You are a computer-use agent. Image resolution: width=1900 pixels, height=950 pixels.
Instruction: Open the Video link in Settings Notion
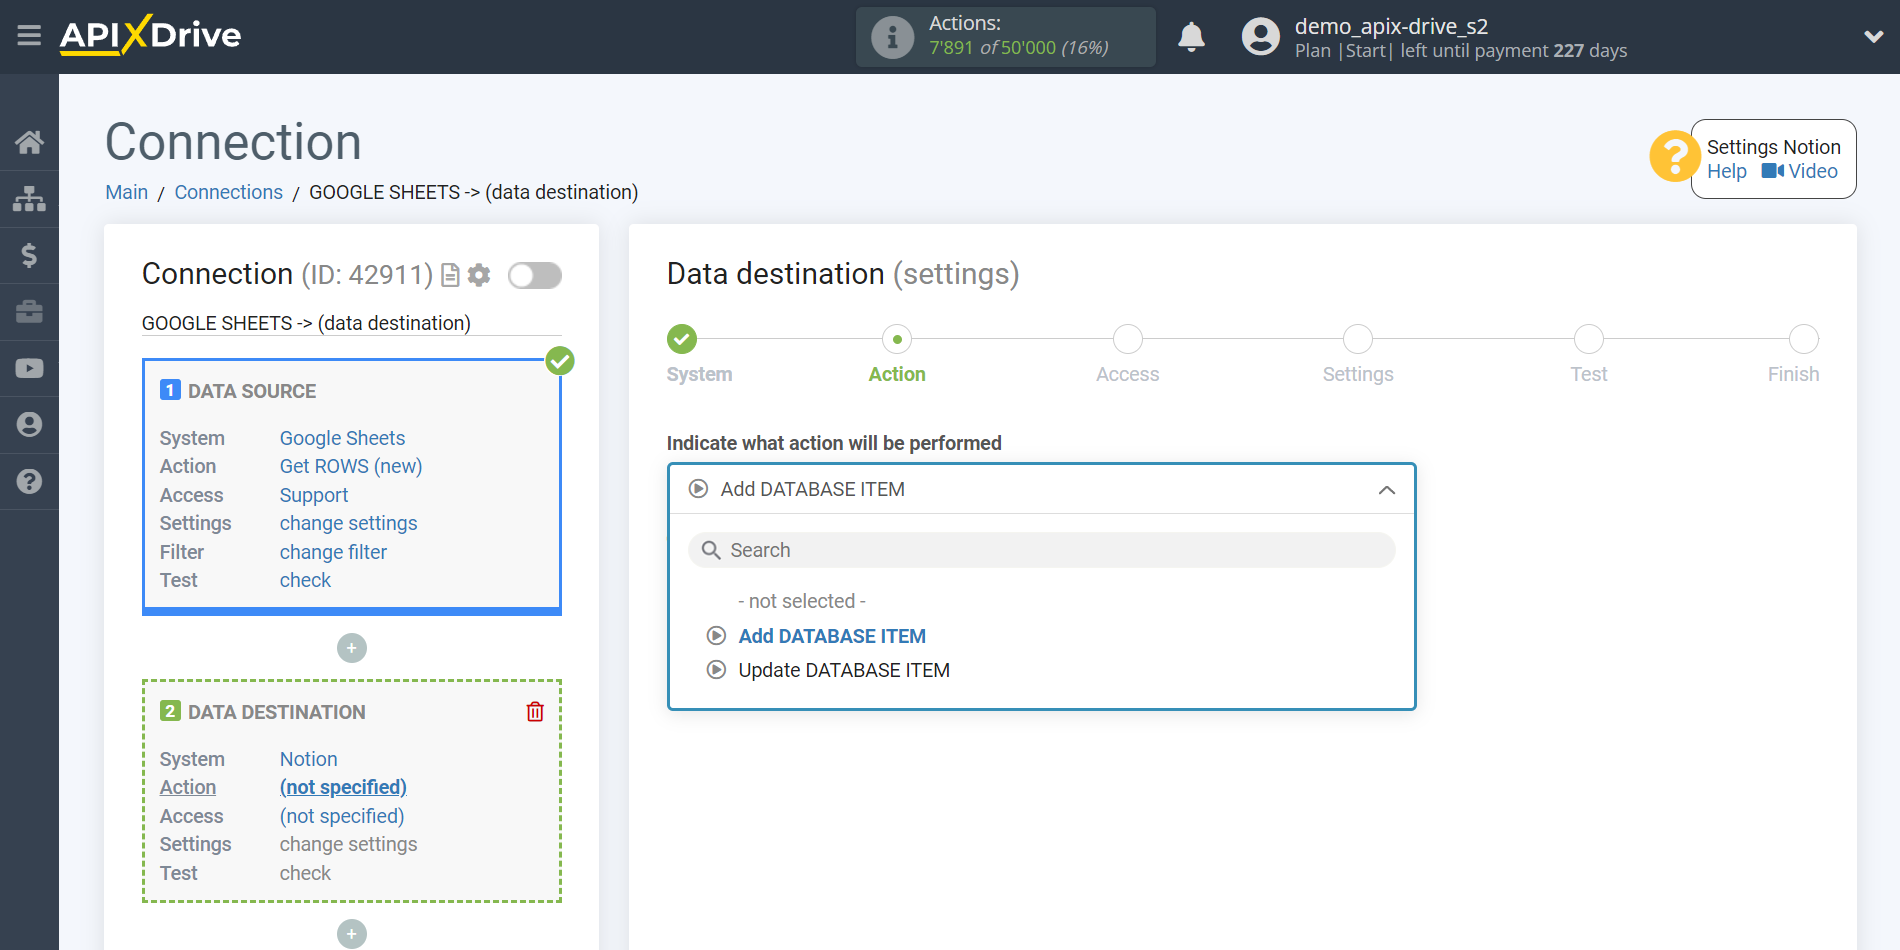tap(1800, 171)
